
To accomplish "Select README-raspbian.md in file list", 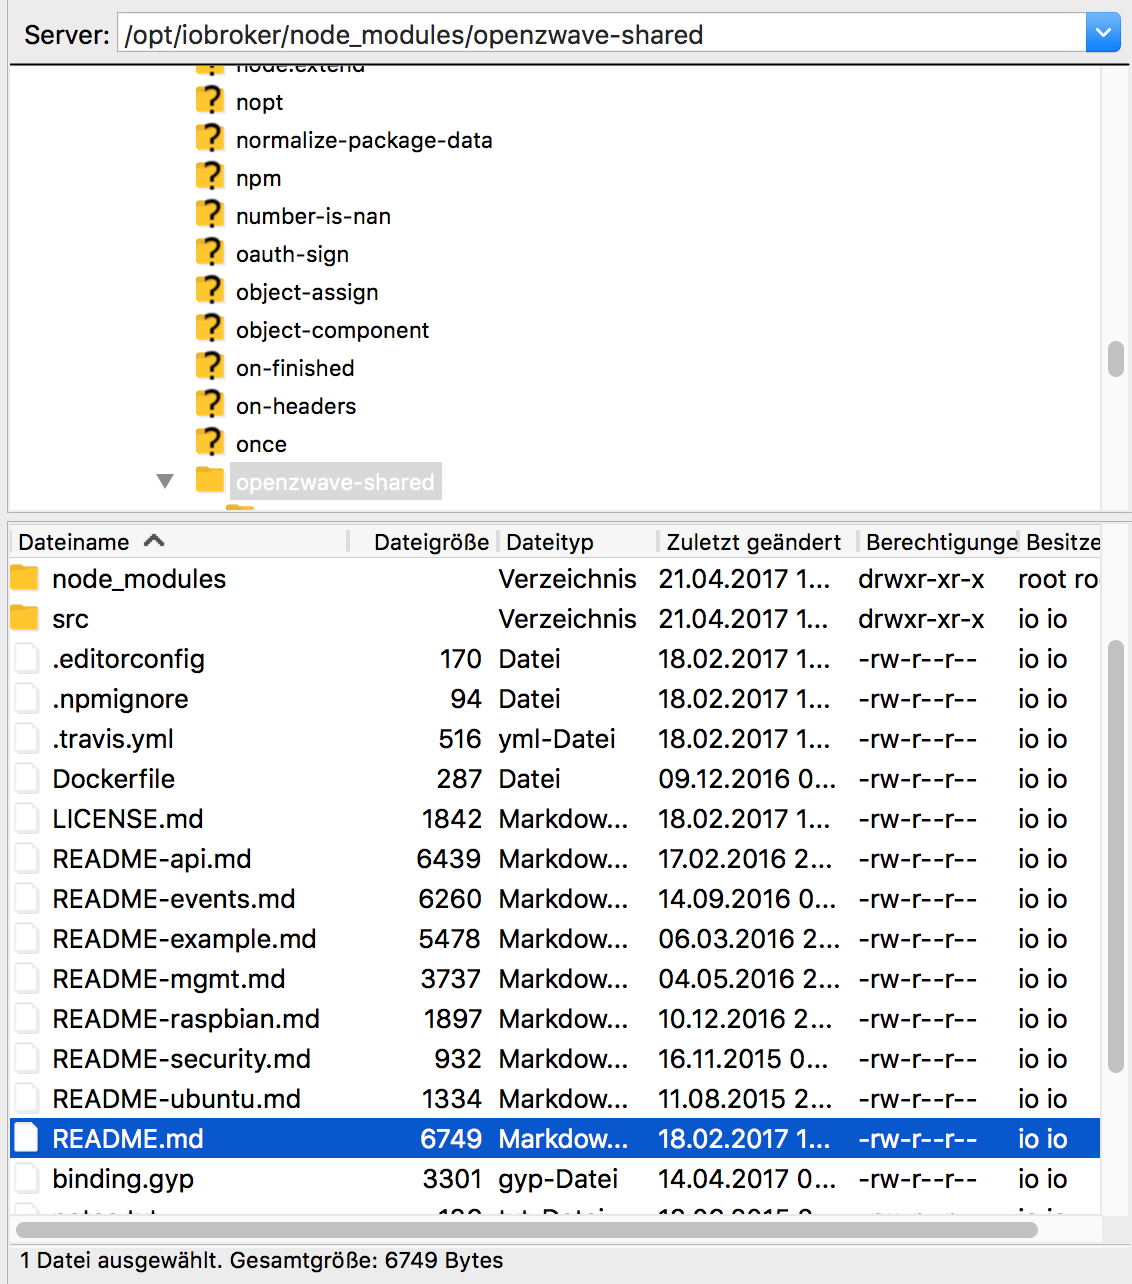I will [186, 1019].
